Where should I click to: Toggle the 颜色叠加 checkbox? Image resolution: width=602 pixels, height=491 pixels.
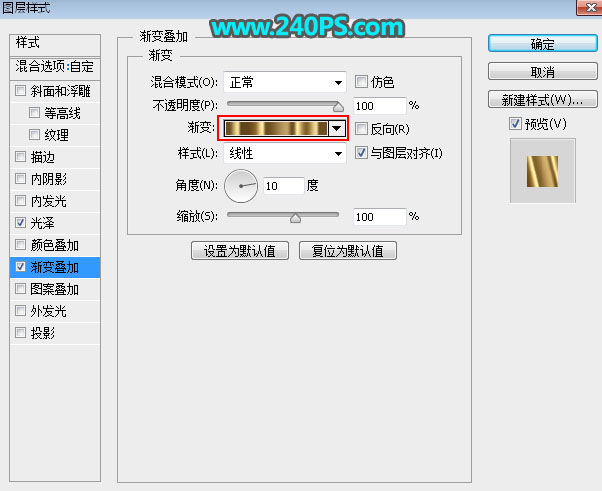pos(20,245)
